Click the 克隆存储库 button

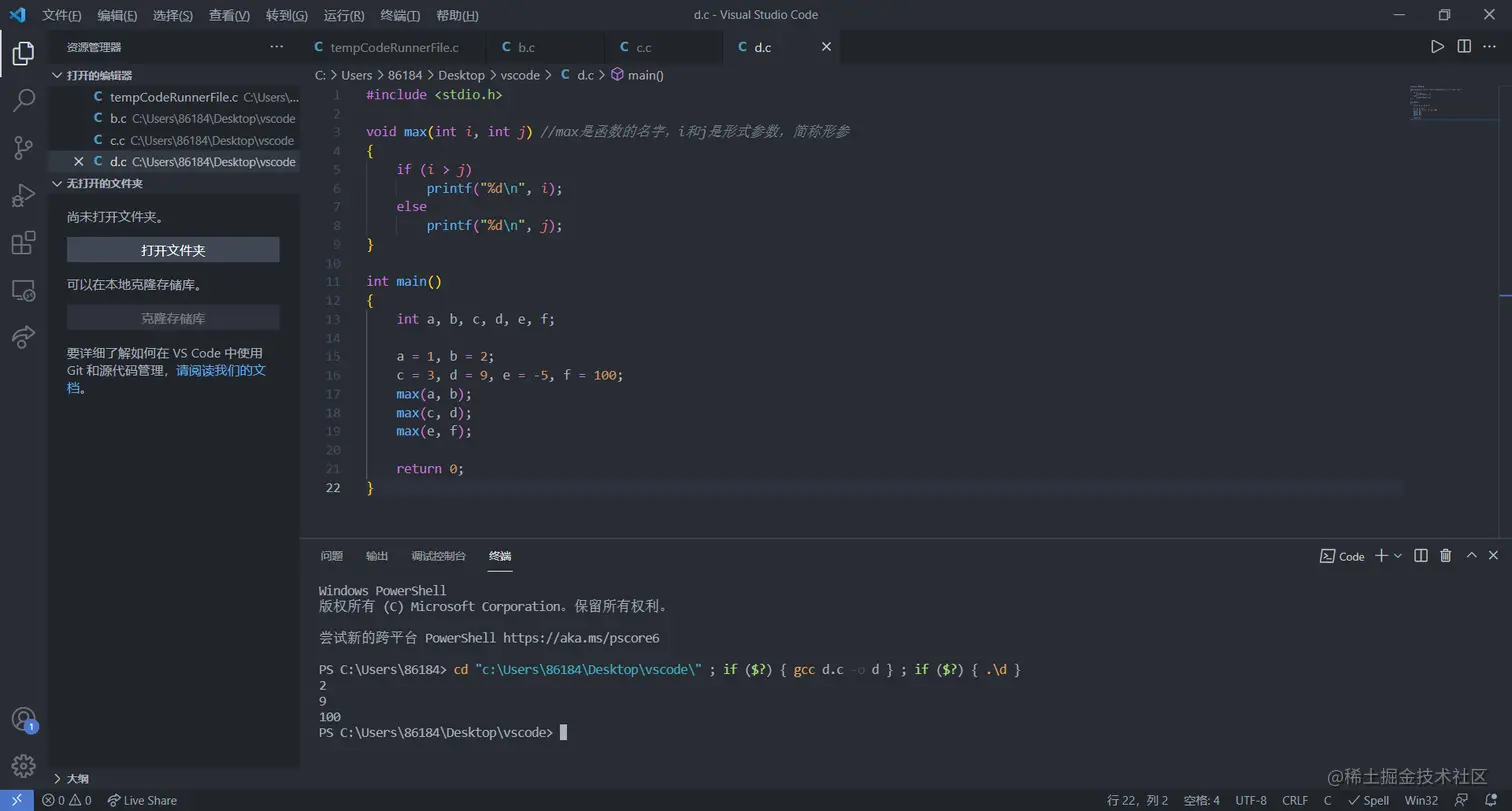pos(173,318)
